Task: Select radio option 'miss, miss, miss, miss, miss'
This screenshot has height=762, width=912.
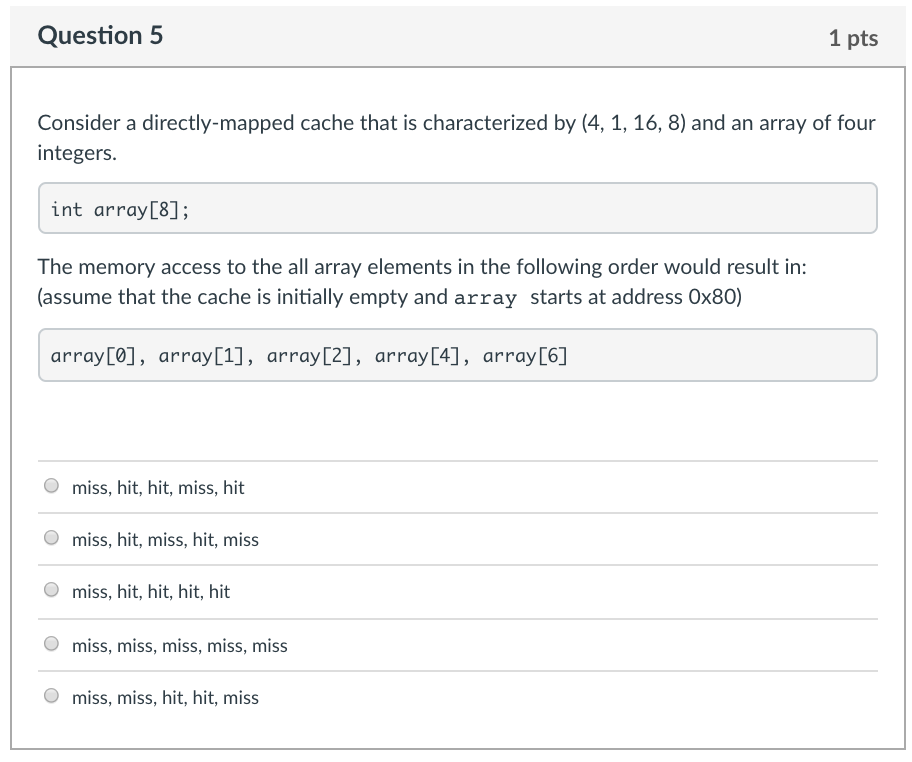Action: tap(51, 643)
